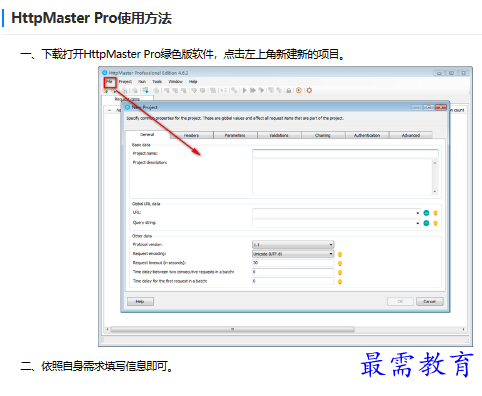
Task: Click the main window horizontal scrollbar thumb
Action: point(233,329)
